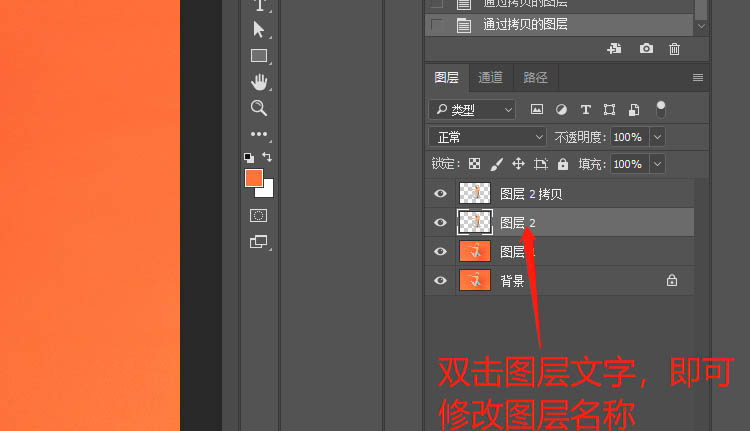The height and width of the screenshot is (431, 750).
Task: Enable Quick Mask mode icon
Action: (x=259, y=215)
